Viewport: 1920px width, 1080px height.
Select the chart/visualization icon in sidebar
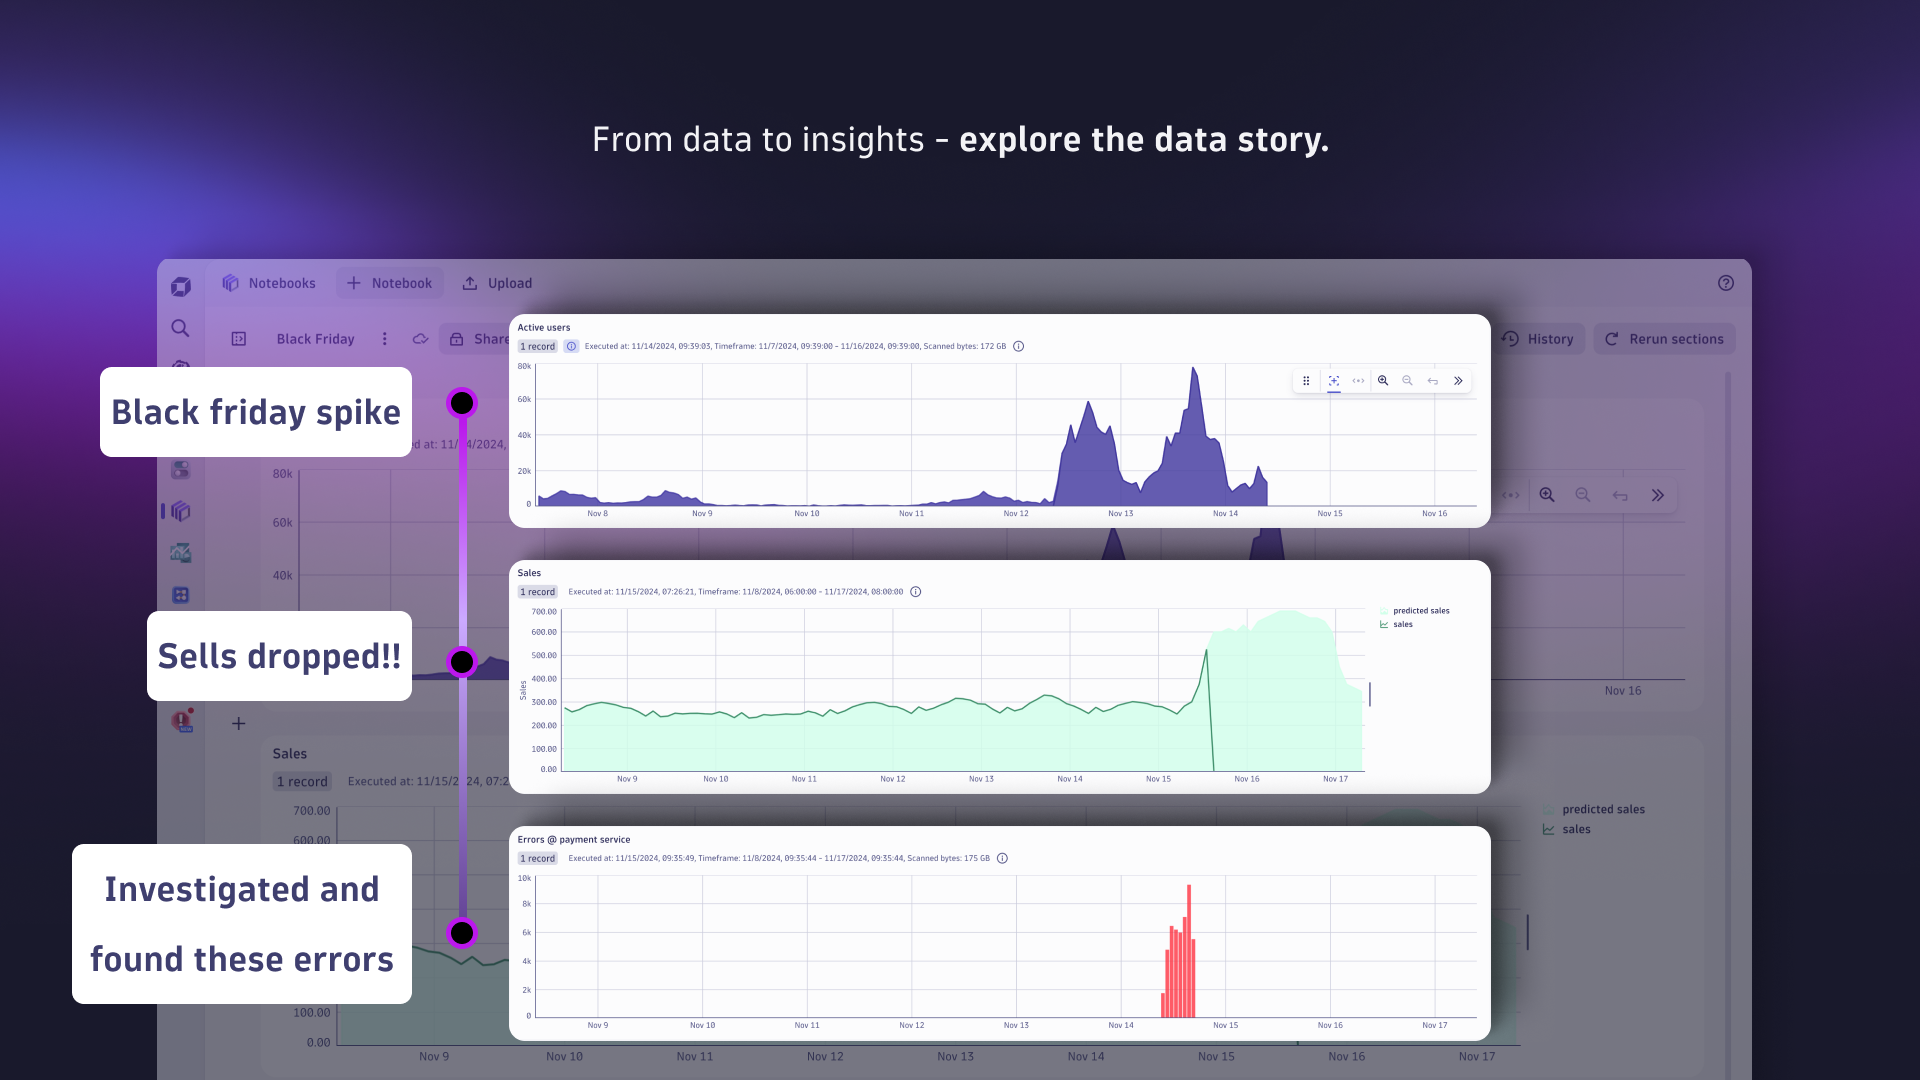coord(183,553)
